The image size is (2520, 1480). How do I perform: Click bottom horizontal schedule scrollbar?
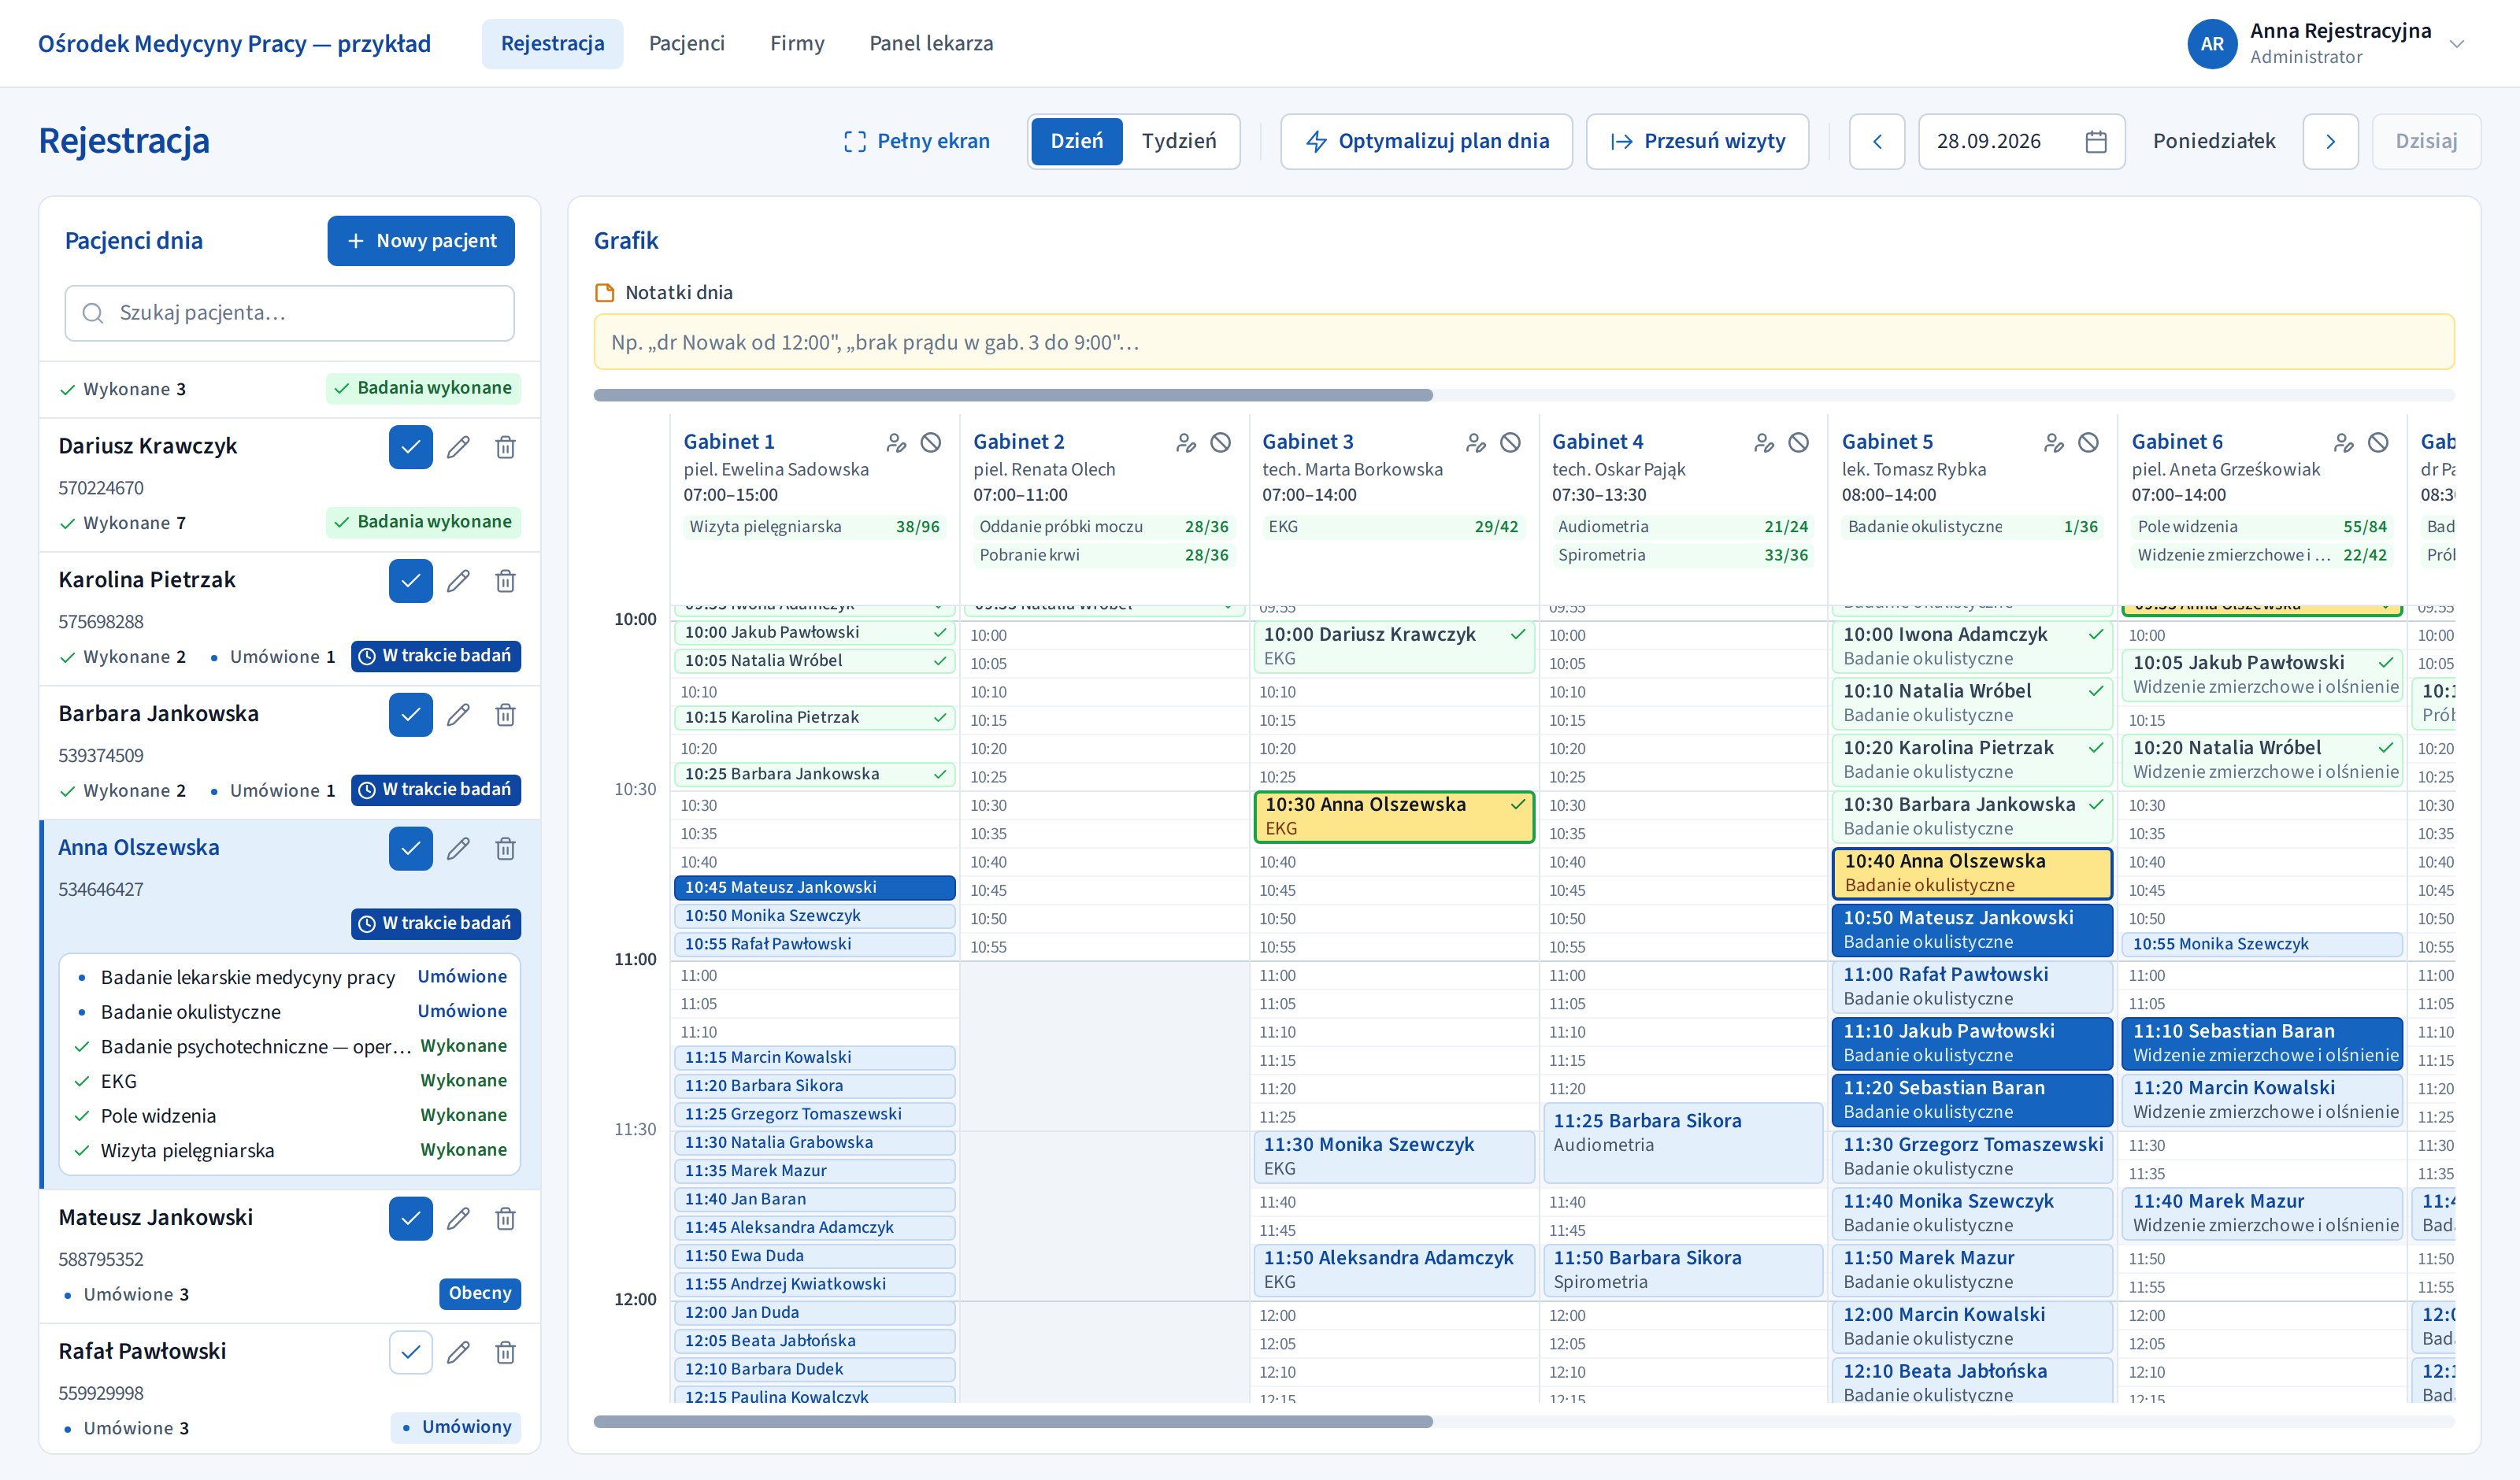click(x=1013, y=1421)
